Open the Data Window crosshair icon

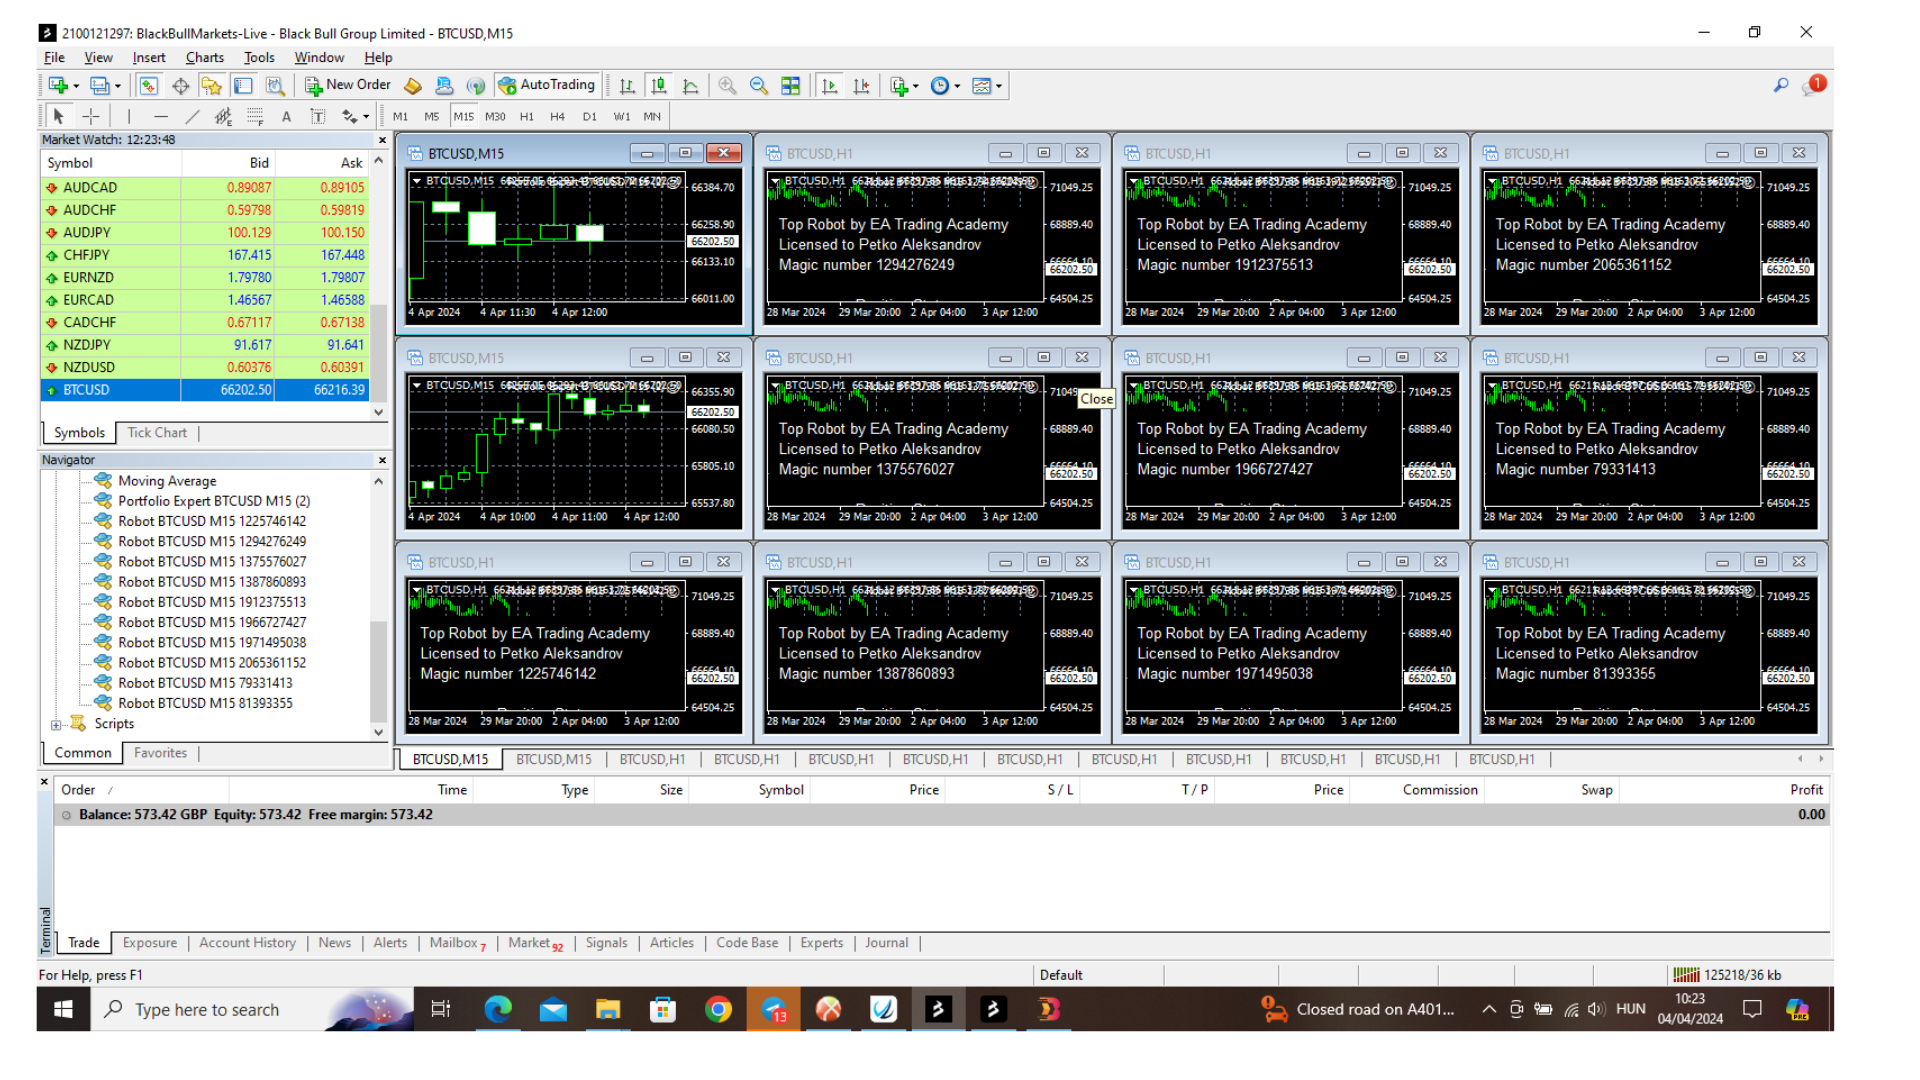click(x=180, y=86)
